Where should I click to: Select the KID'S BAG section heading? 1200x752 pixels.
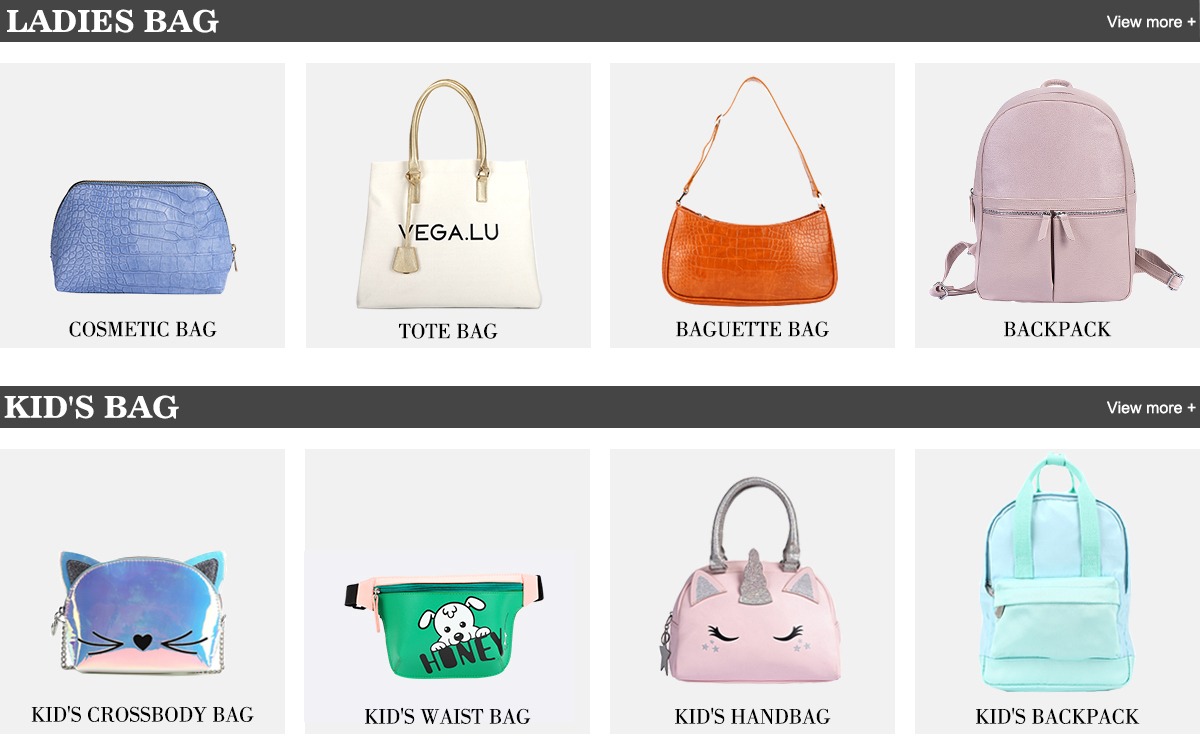point(92,408)
